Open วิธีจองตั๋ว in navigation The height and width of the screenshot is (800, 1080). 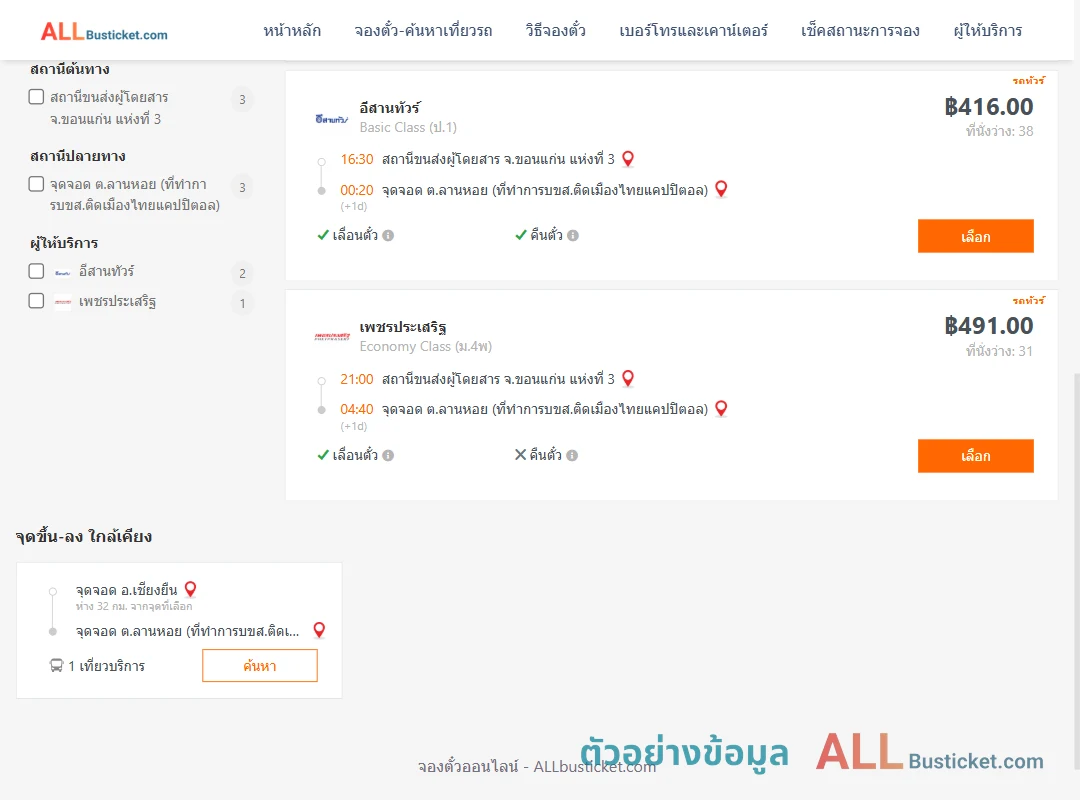click(x=555, y=31)
